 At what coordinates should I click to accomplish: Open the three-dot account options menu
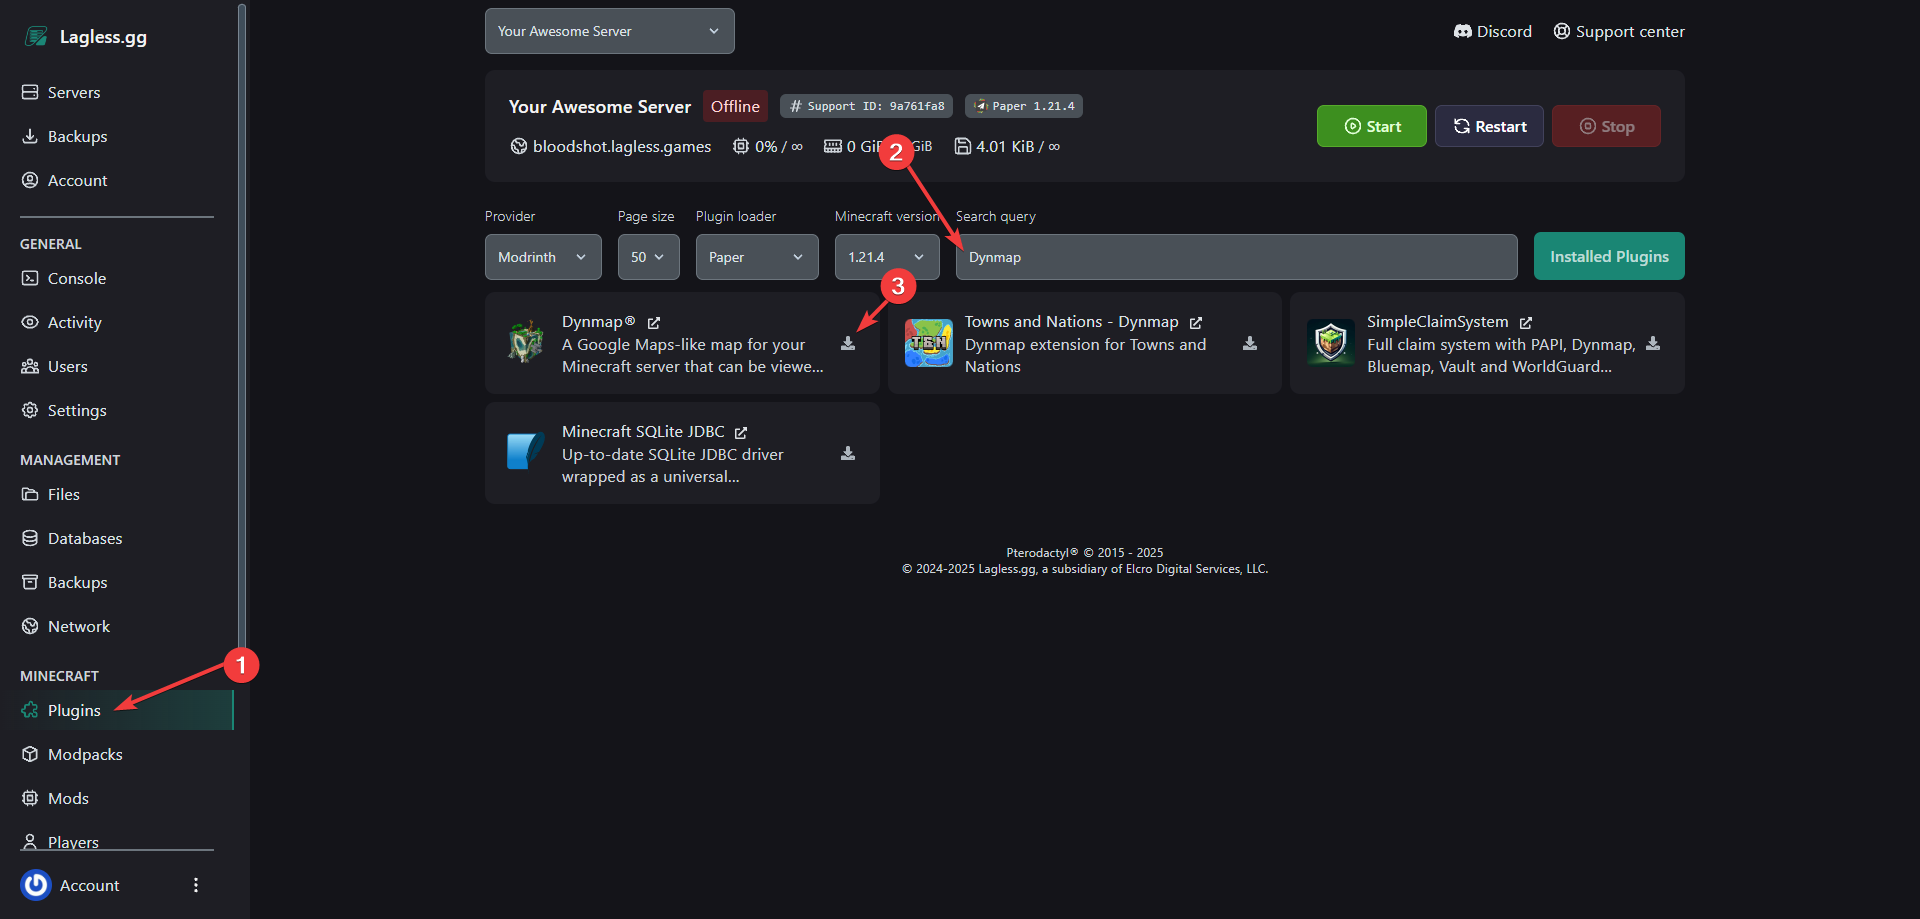click(x=196, y=885)
